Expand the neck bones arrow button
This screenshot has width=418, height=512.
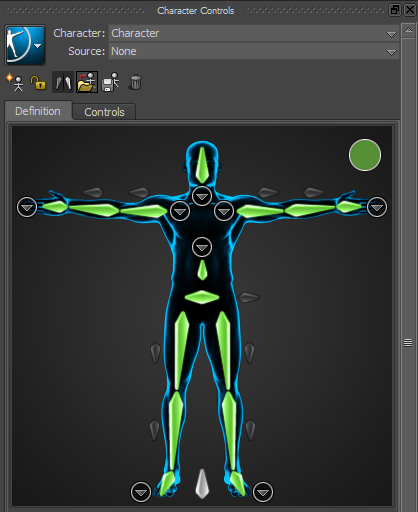click(x=202, y=196)
